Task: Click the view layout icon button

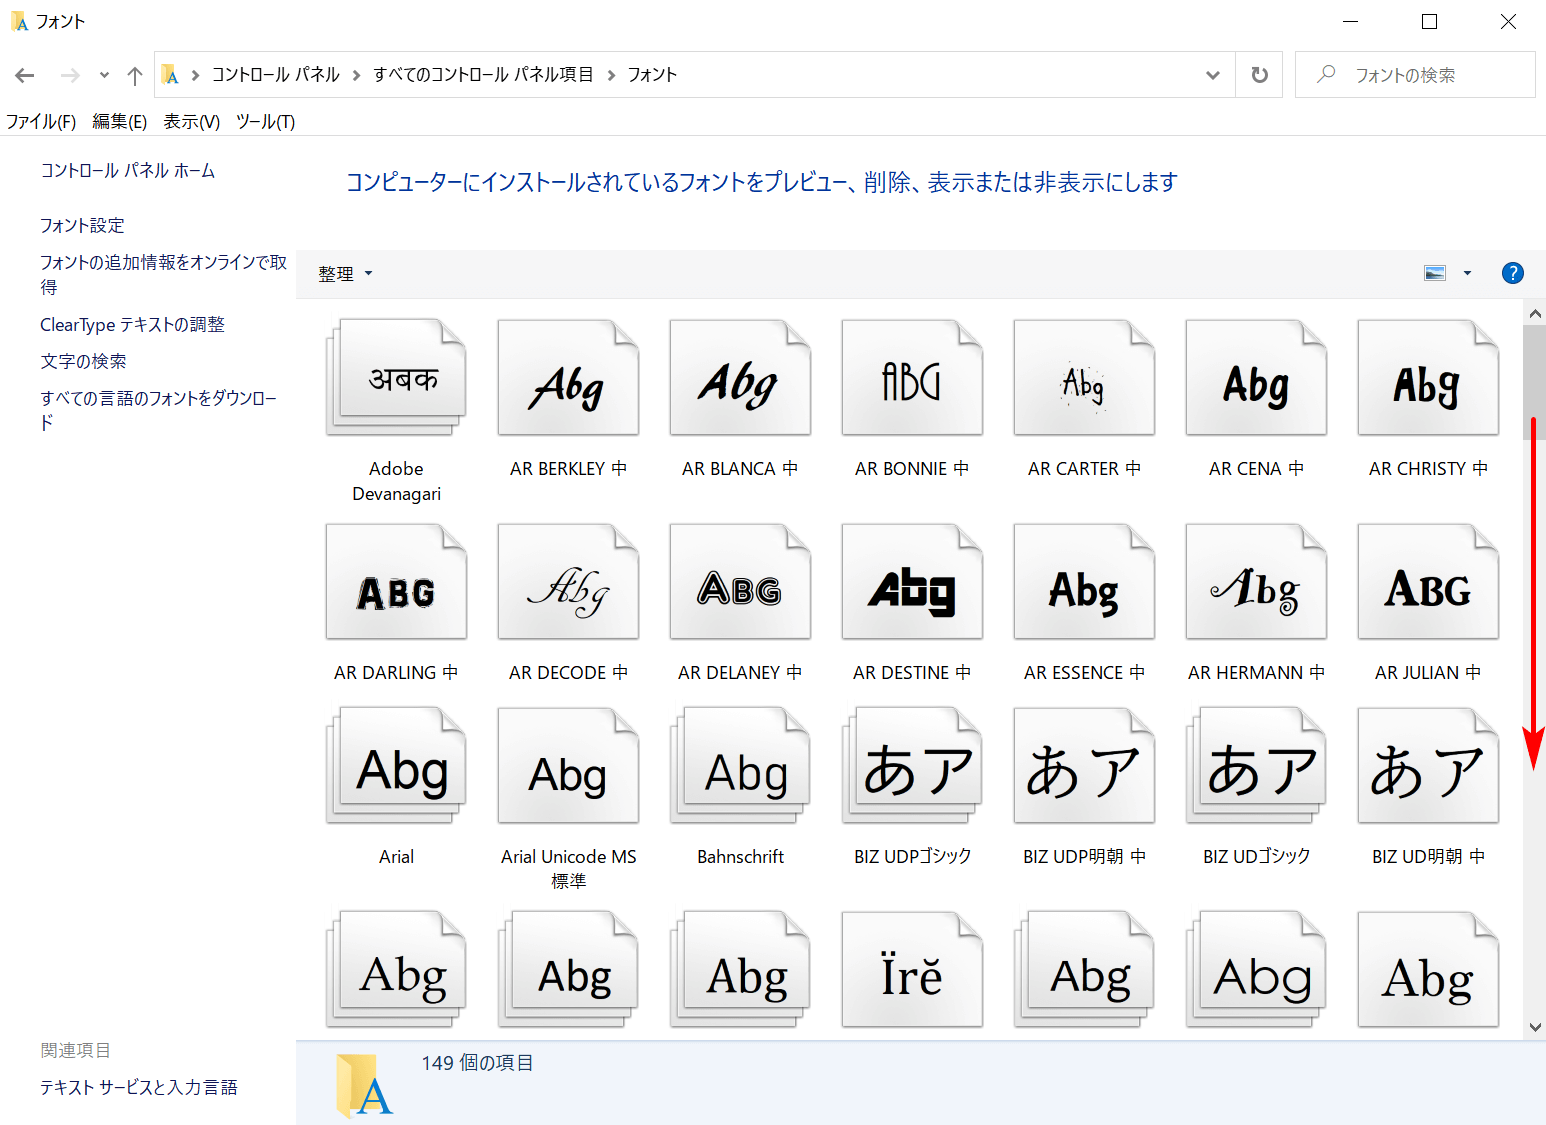Action: [1435, 273]
